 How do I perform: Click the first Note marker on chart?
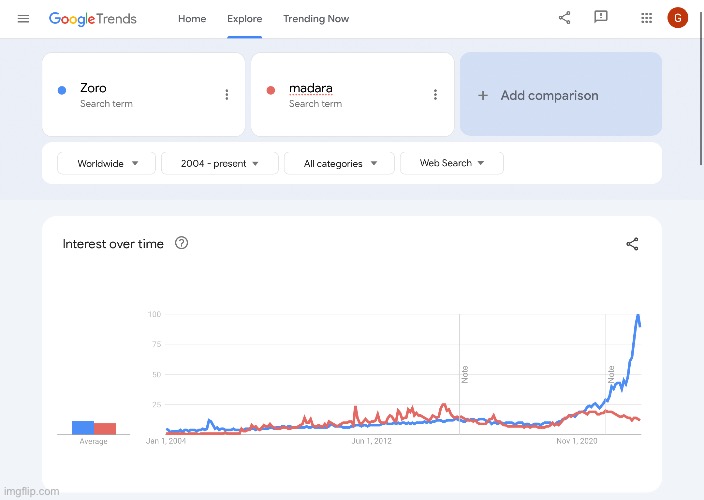pos(465,374)
